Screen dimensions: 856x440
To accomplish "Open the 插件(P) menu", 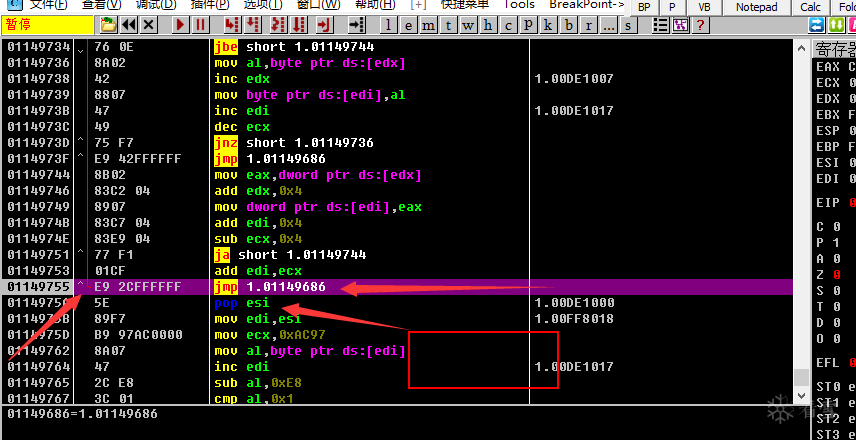I will point(210,5).
